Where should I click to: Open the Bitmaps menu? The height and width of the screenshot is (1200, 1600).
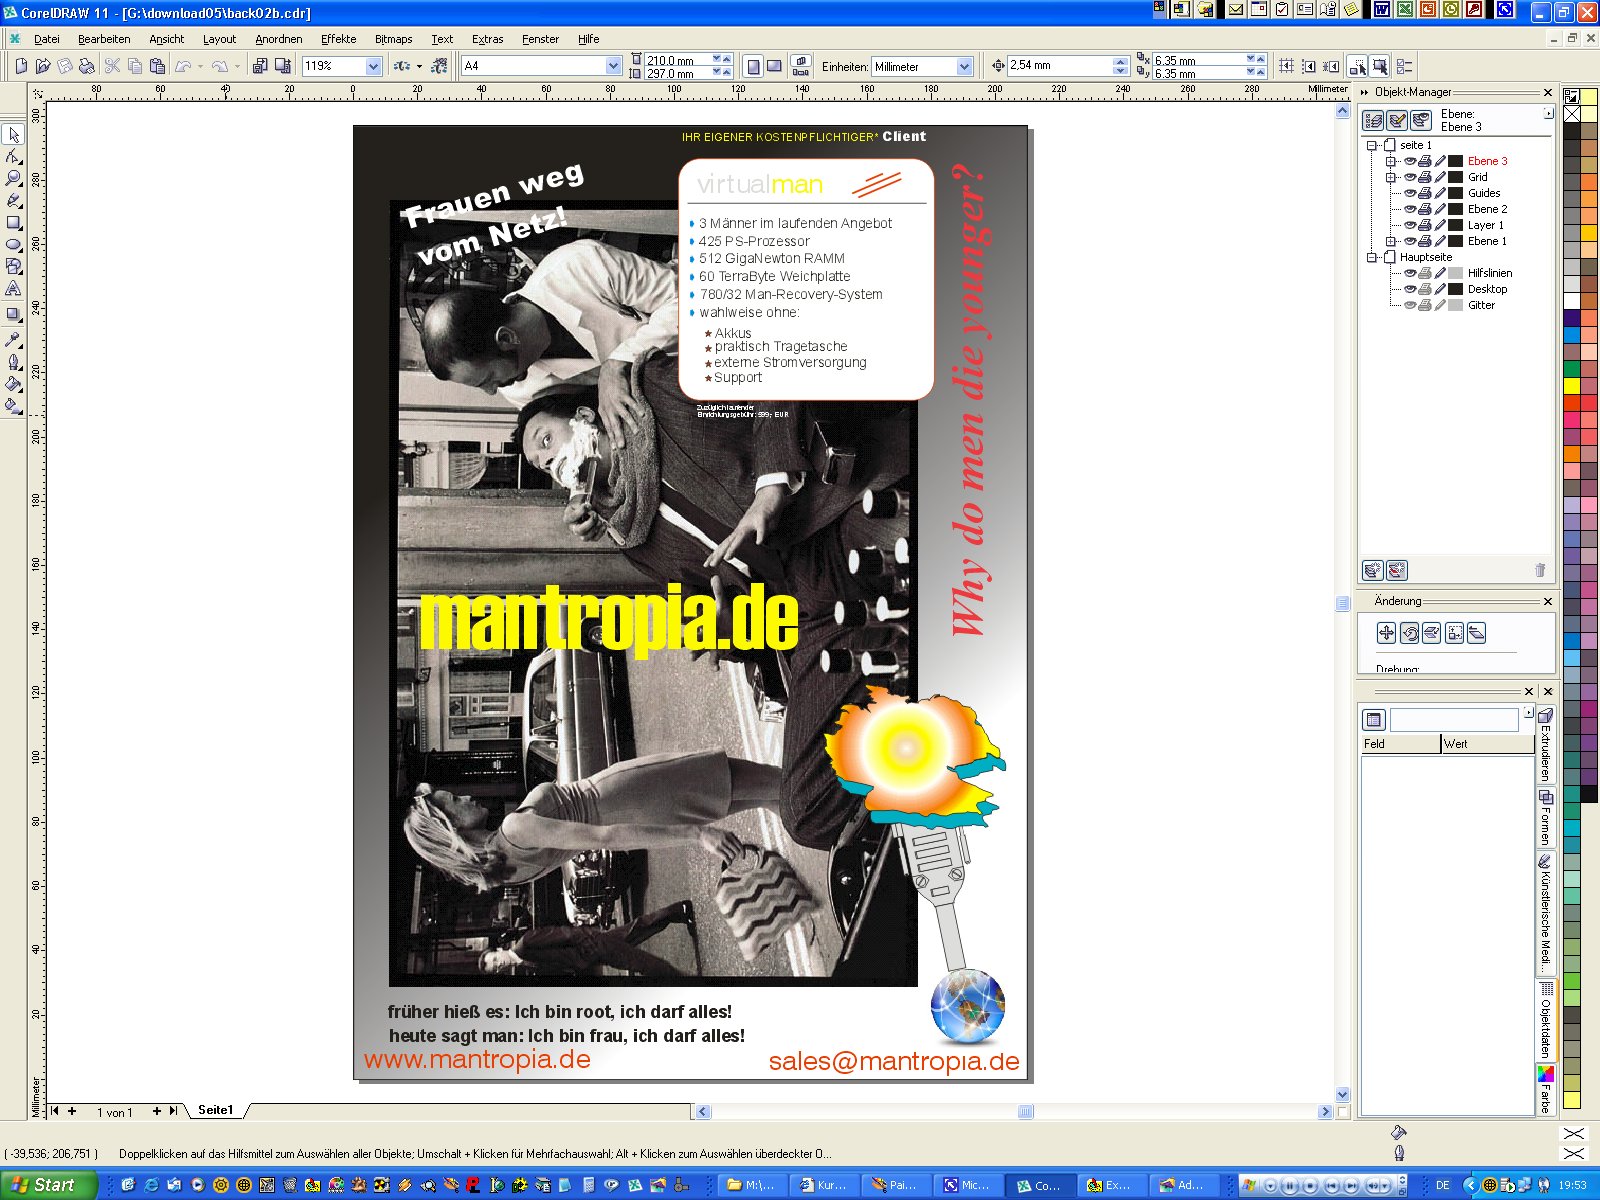(393, 39)
